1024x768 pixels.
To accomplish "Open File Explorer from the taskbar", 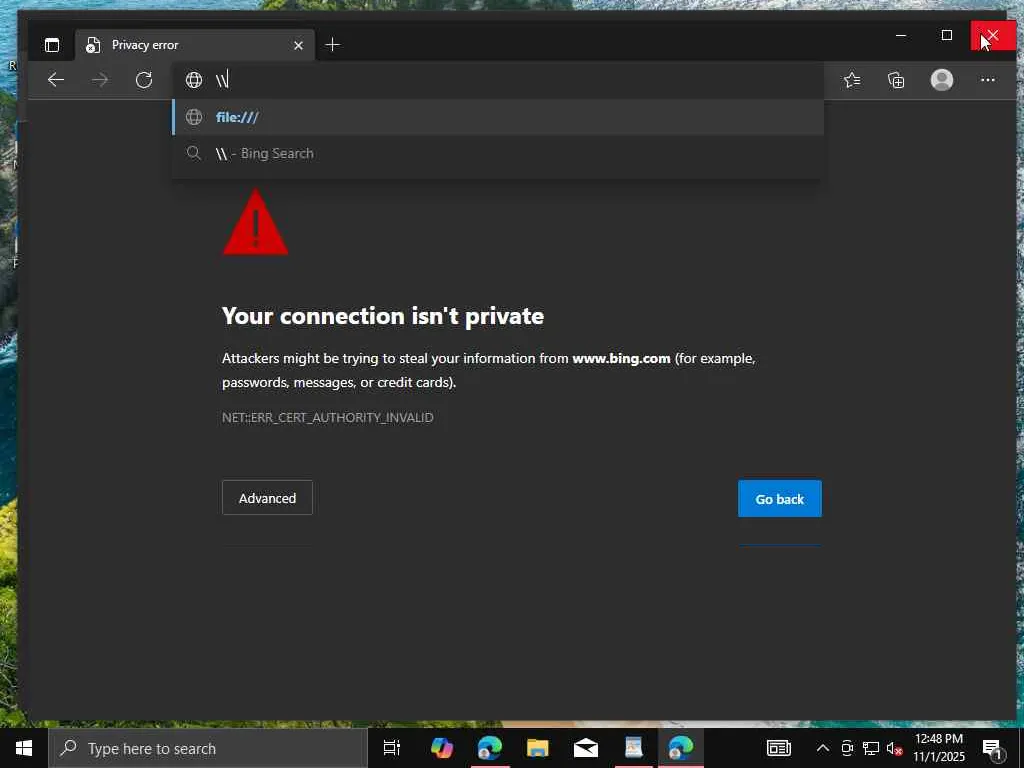I will click(537, 748).
